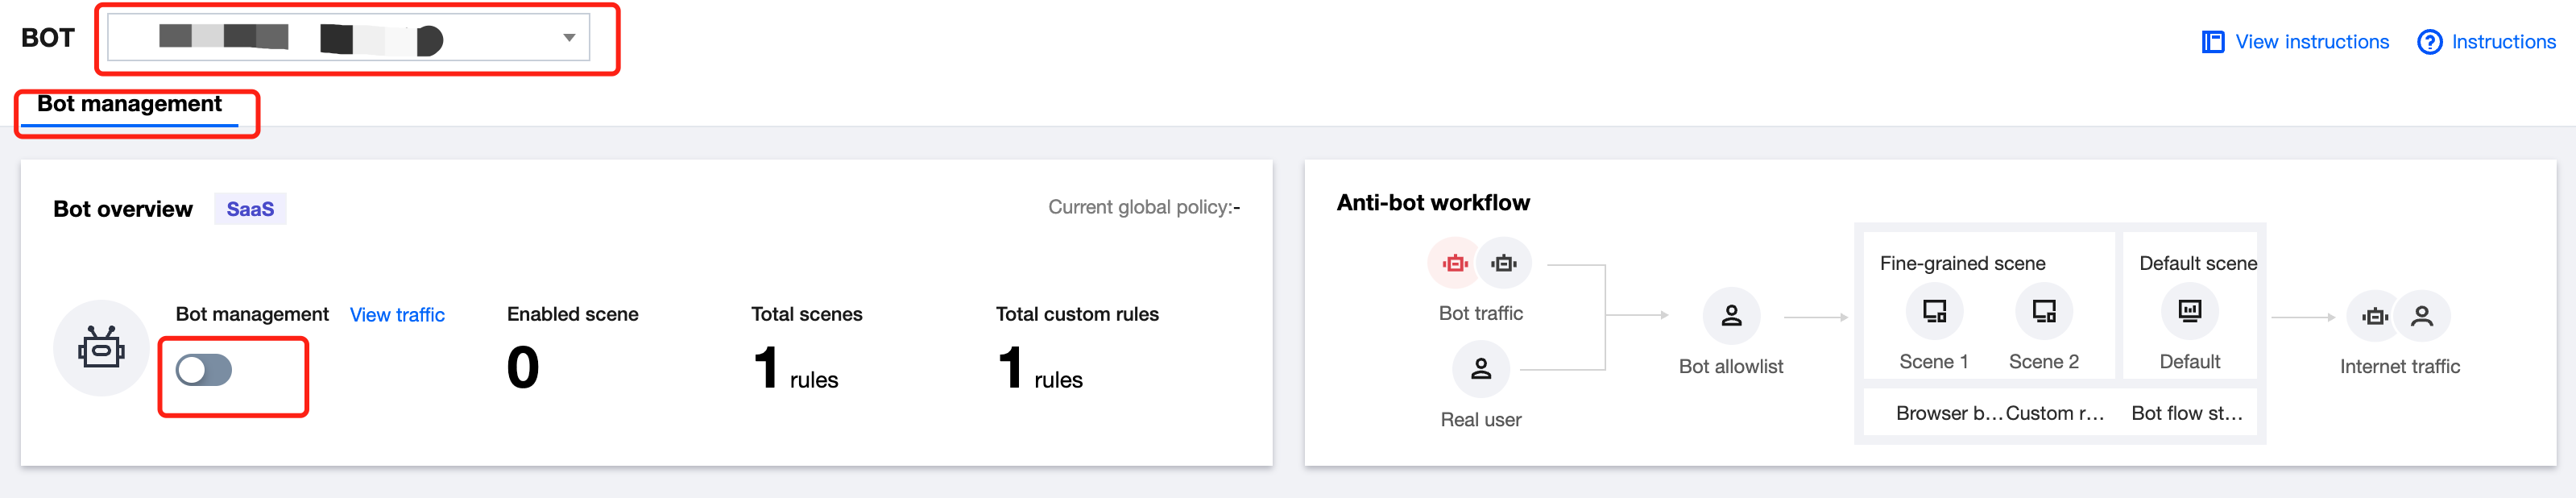This screenshot has width=2576, height=498.
Task: Select the Browser b… workflow label
Action: click(x=1949, y=413)
